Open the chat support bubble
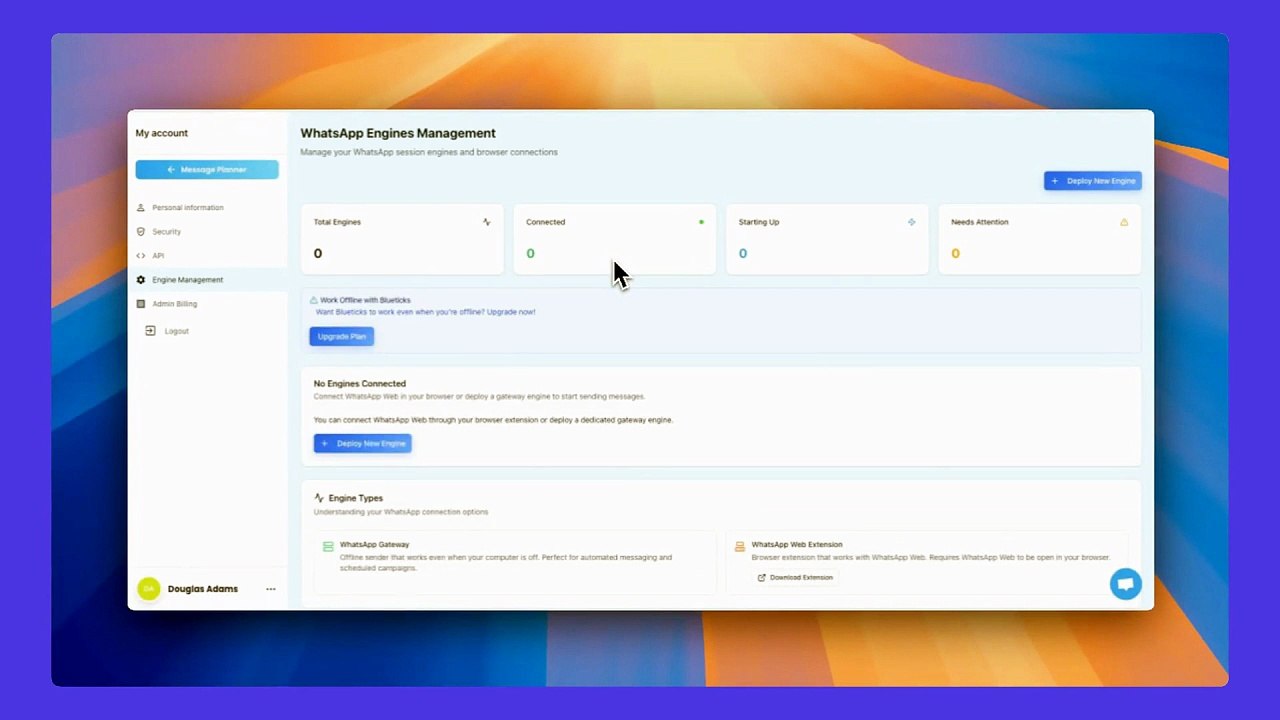Image resolution: width=1280 pixels, height=720 pixels. click(1126, 584)
